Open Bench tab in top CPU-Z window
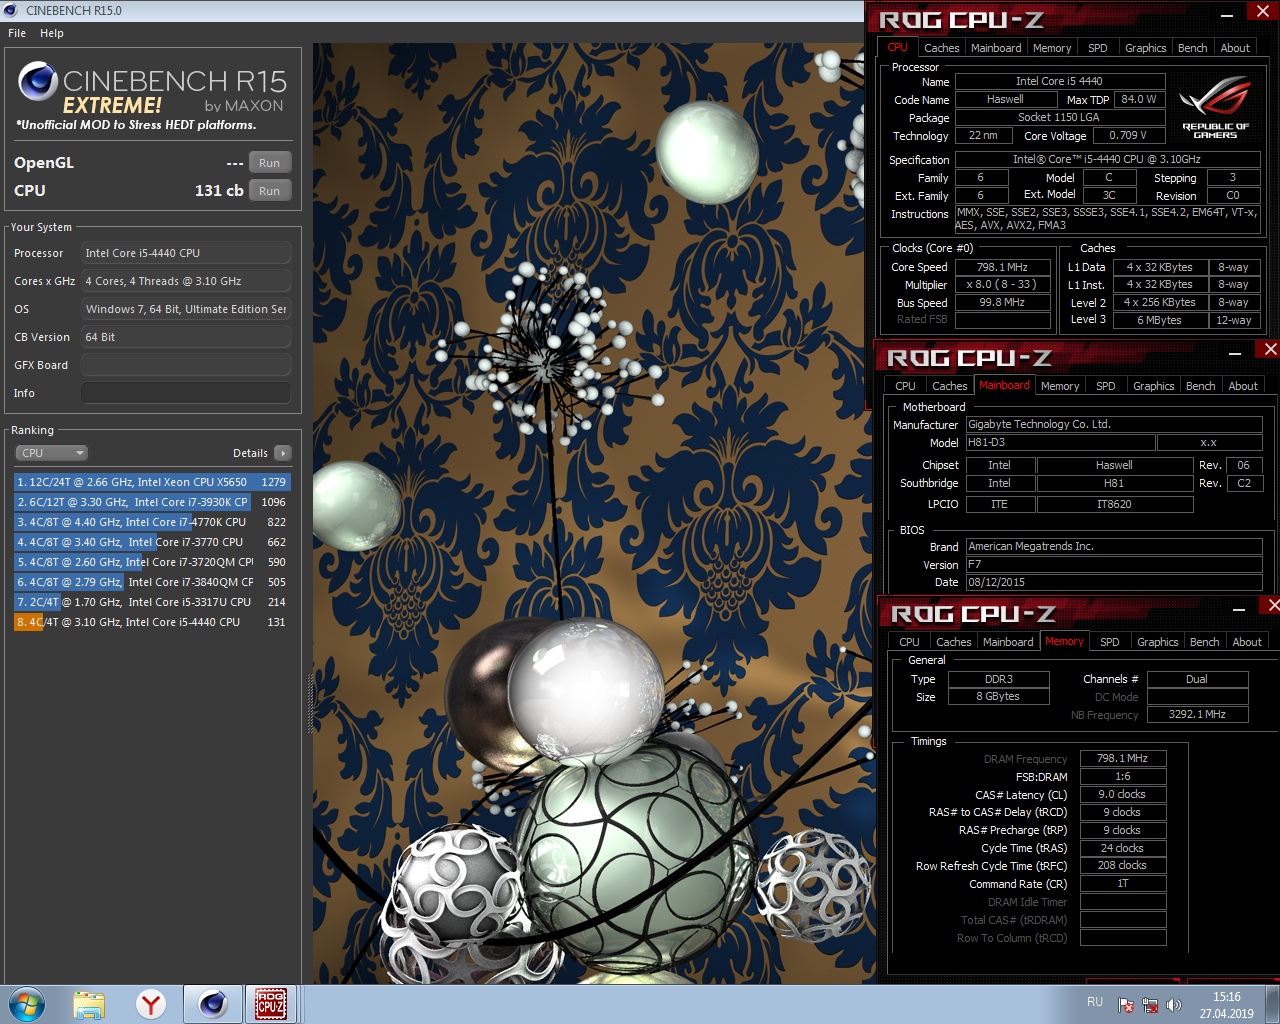The width and height of the screenshot is (1280, 1024). [x=1193, y=48]
